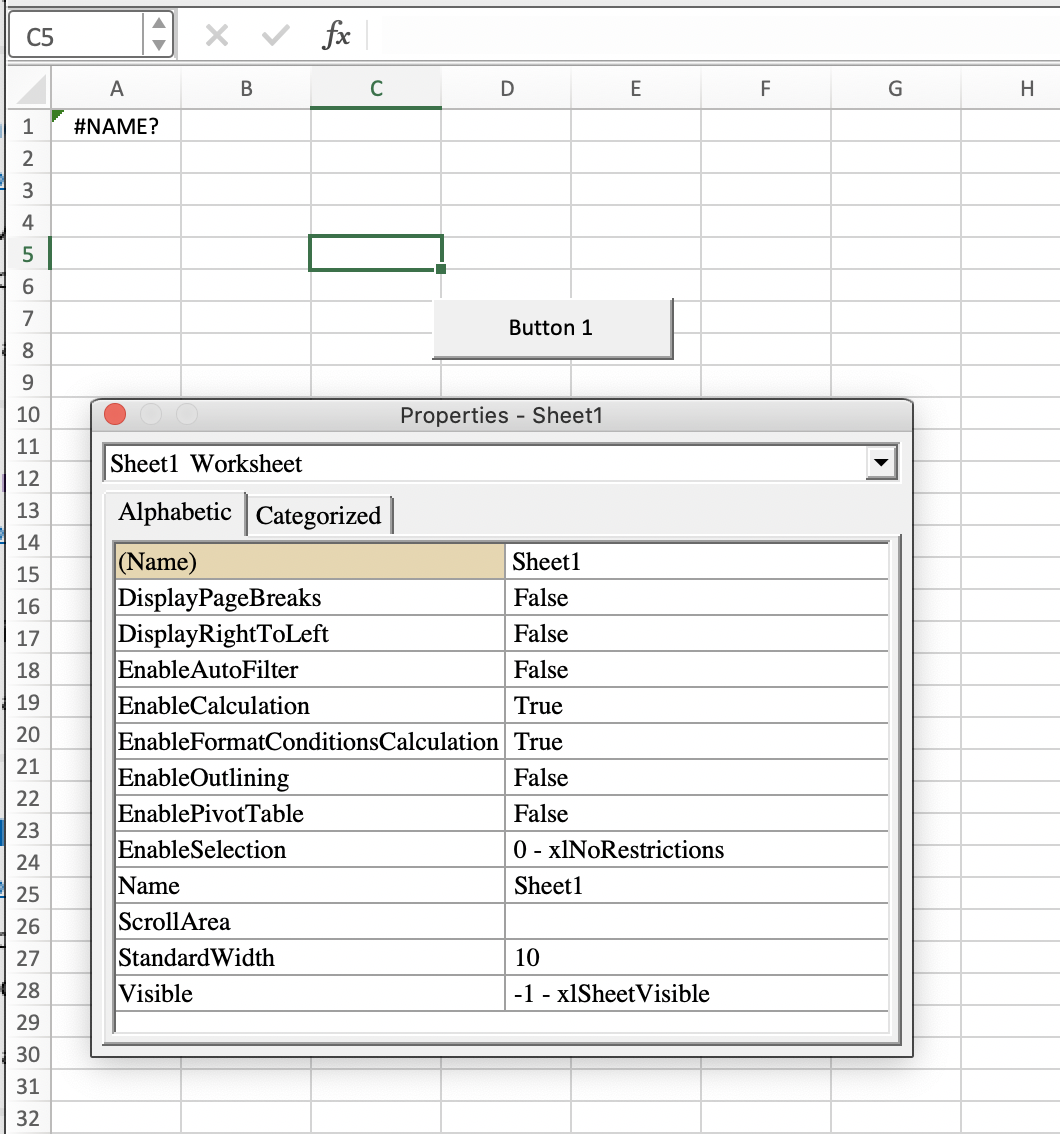The width and height of the screenshot is (1060, 1134).
Task: Select the EnablePivotTable property
Action: (x=309, y=814)
